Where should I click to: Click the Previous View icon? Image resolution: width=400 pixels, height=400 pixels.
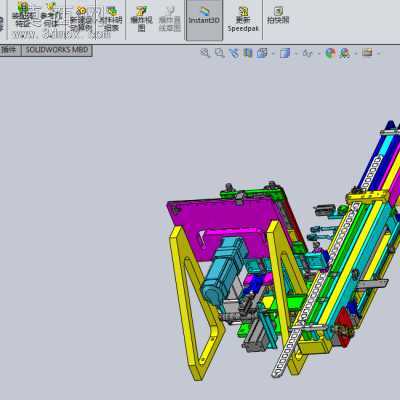[234, 53]
